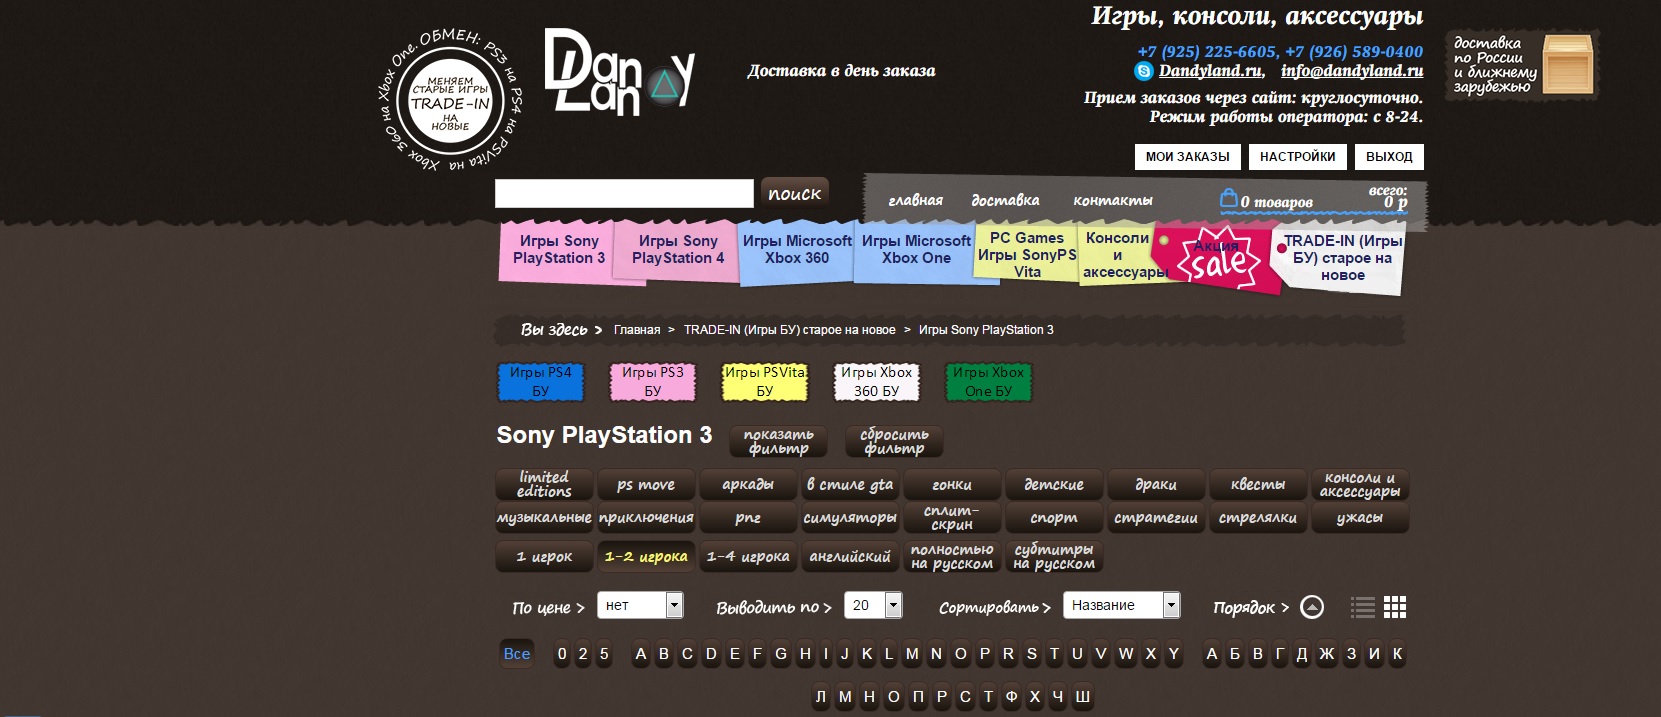This screenshot has height=717, width=1661.
Task: Filter games by digit '0'
Action: click(x=562, y=654)
